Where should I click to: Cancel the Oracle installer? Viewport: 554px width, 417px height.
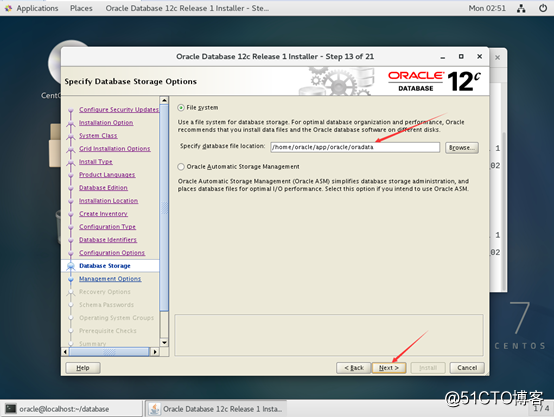point(467,368)
